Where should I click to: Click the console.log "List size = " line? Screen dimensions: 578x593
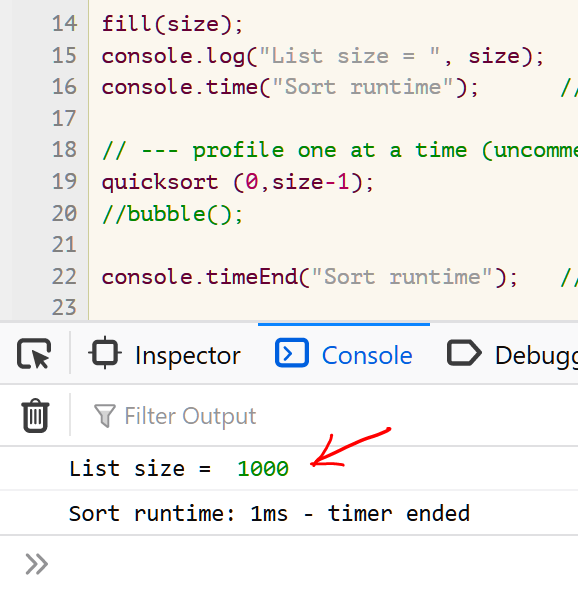[x=323, y=56]
